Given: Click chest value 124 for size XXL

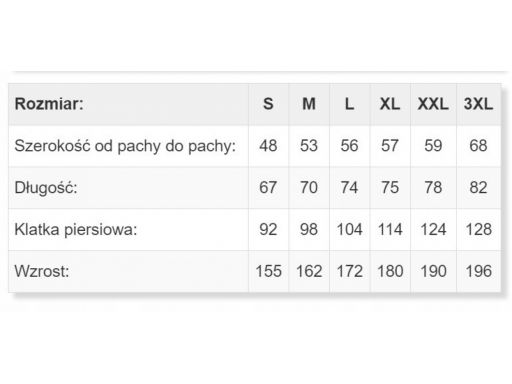Looking at the screenshot, I should point(433,229).
